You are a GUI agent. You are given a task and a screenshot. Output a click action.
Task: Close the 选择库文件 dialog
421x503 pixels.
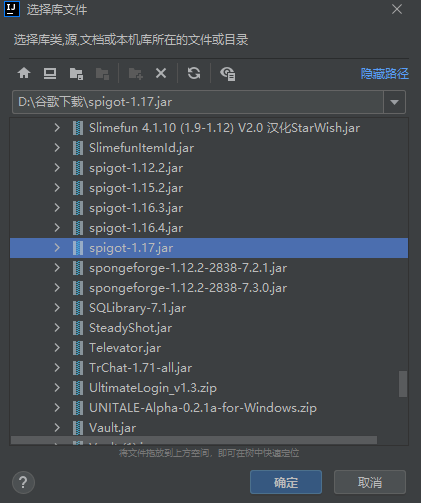click(x=397, y=9)
